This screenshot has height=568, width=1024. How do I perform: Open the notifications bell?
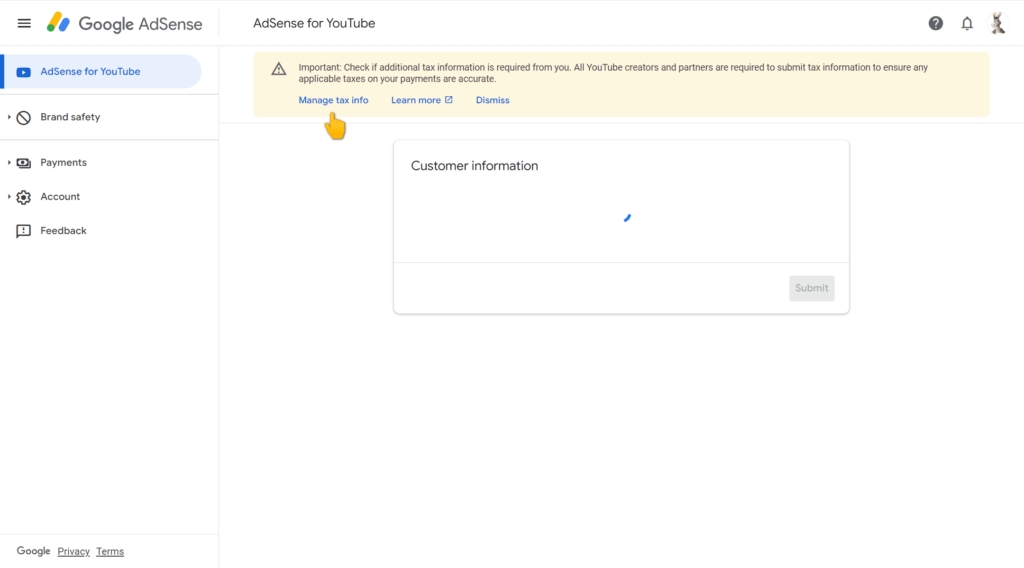tap(967, 24)
